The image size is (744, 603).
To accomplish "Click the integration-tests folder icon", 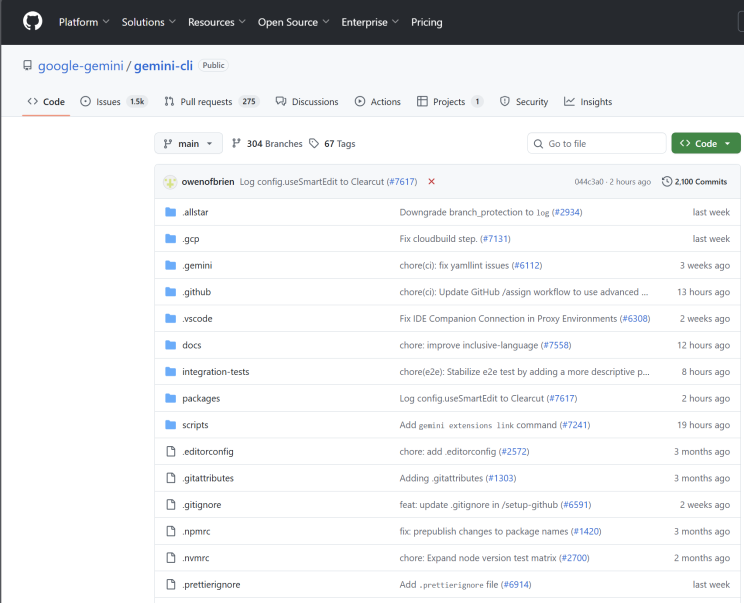I will coord(170,371).
